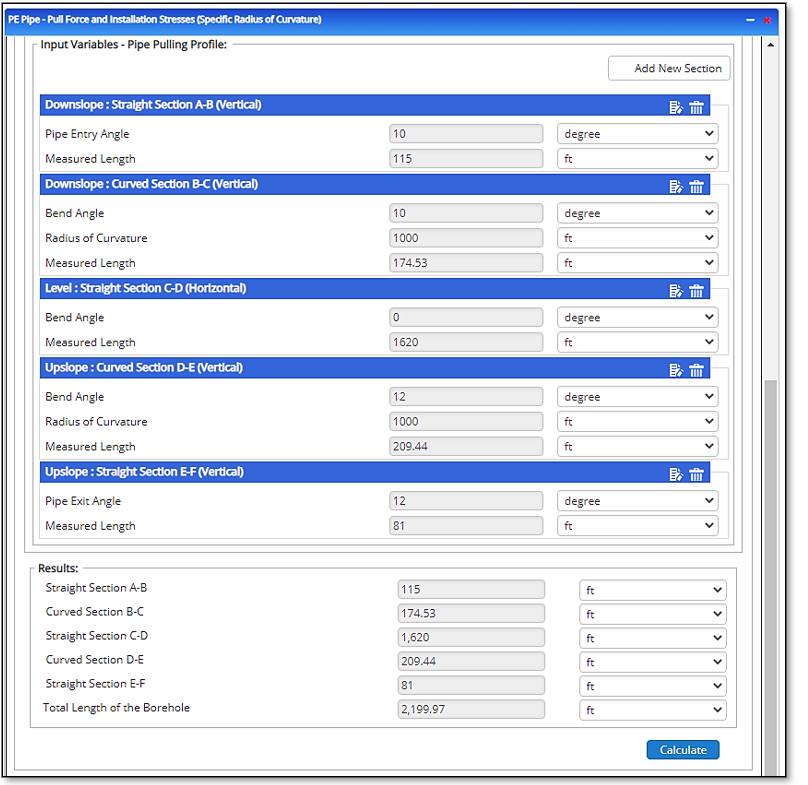Delete the Level Straight Section C-D
This screenshot has width=808, height=785.
(697, 291)
